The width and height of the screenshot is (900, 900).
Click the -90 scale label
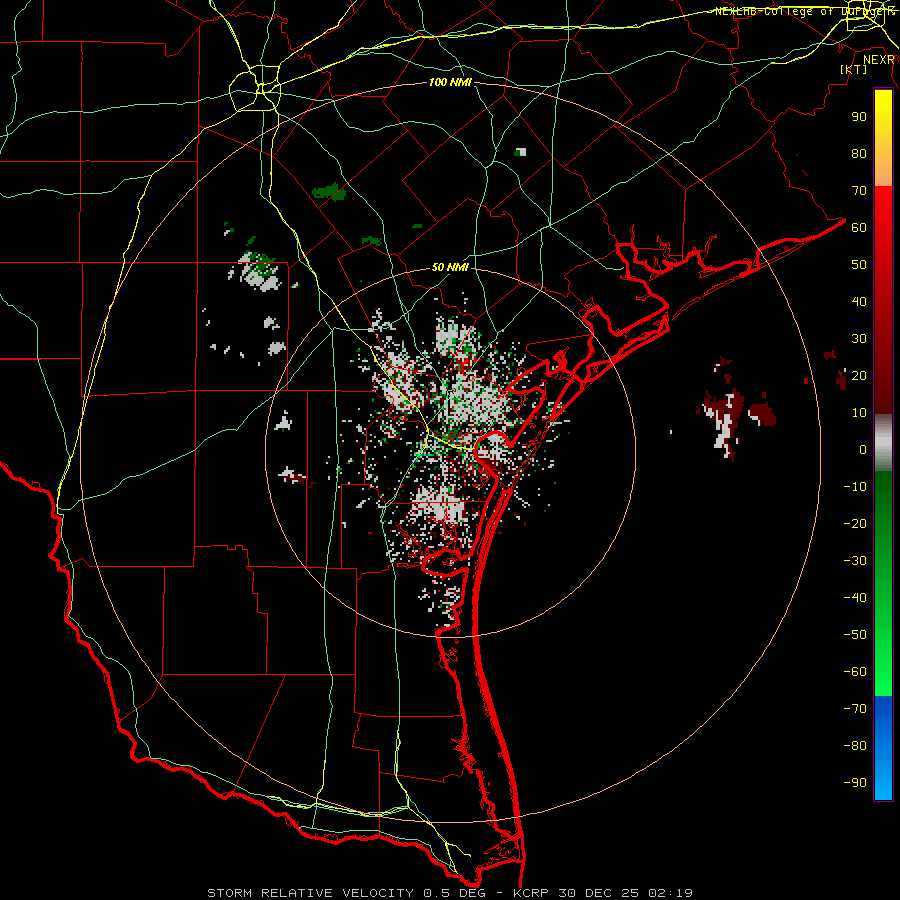pos(855,783)
